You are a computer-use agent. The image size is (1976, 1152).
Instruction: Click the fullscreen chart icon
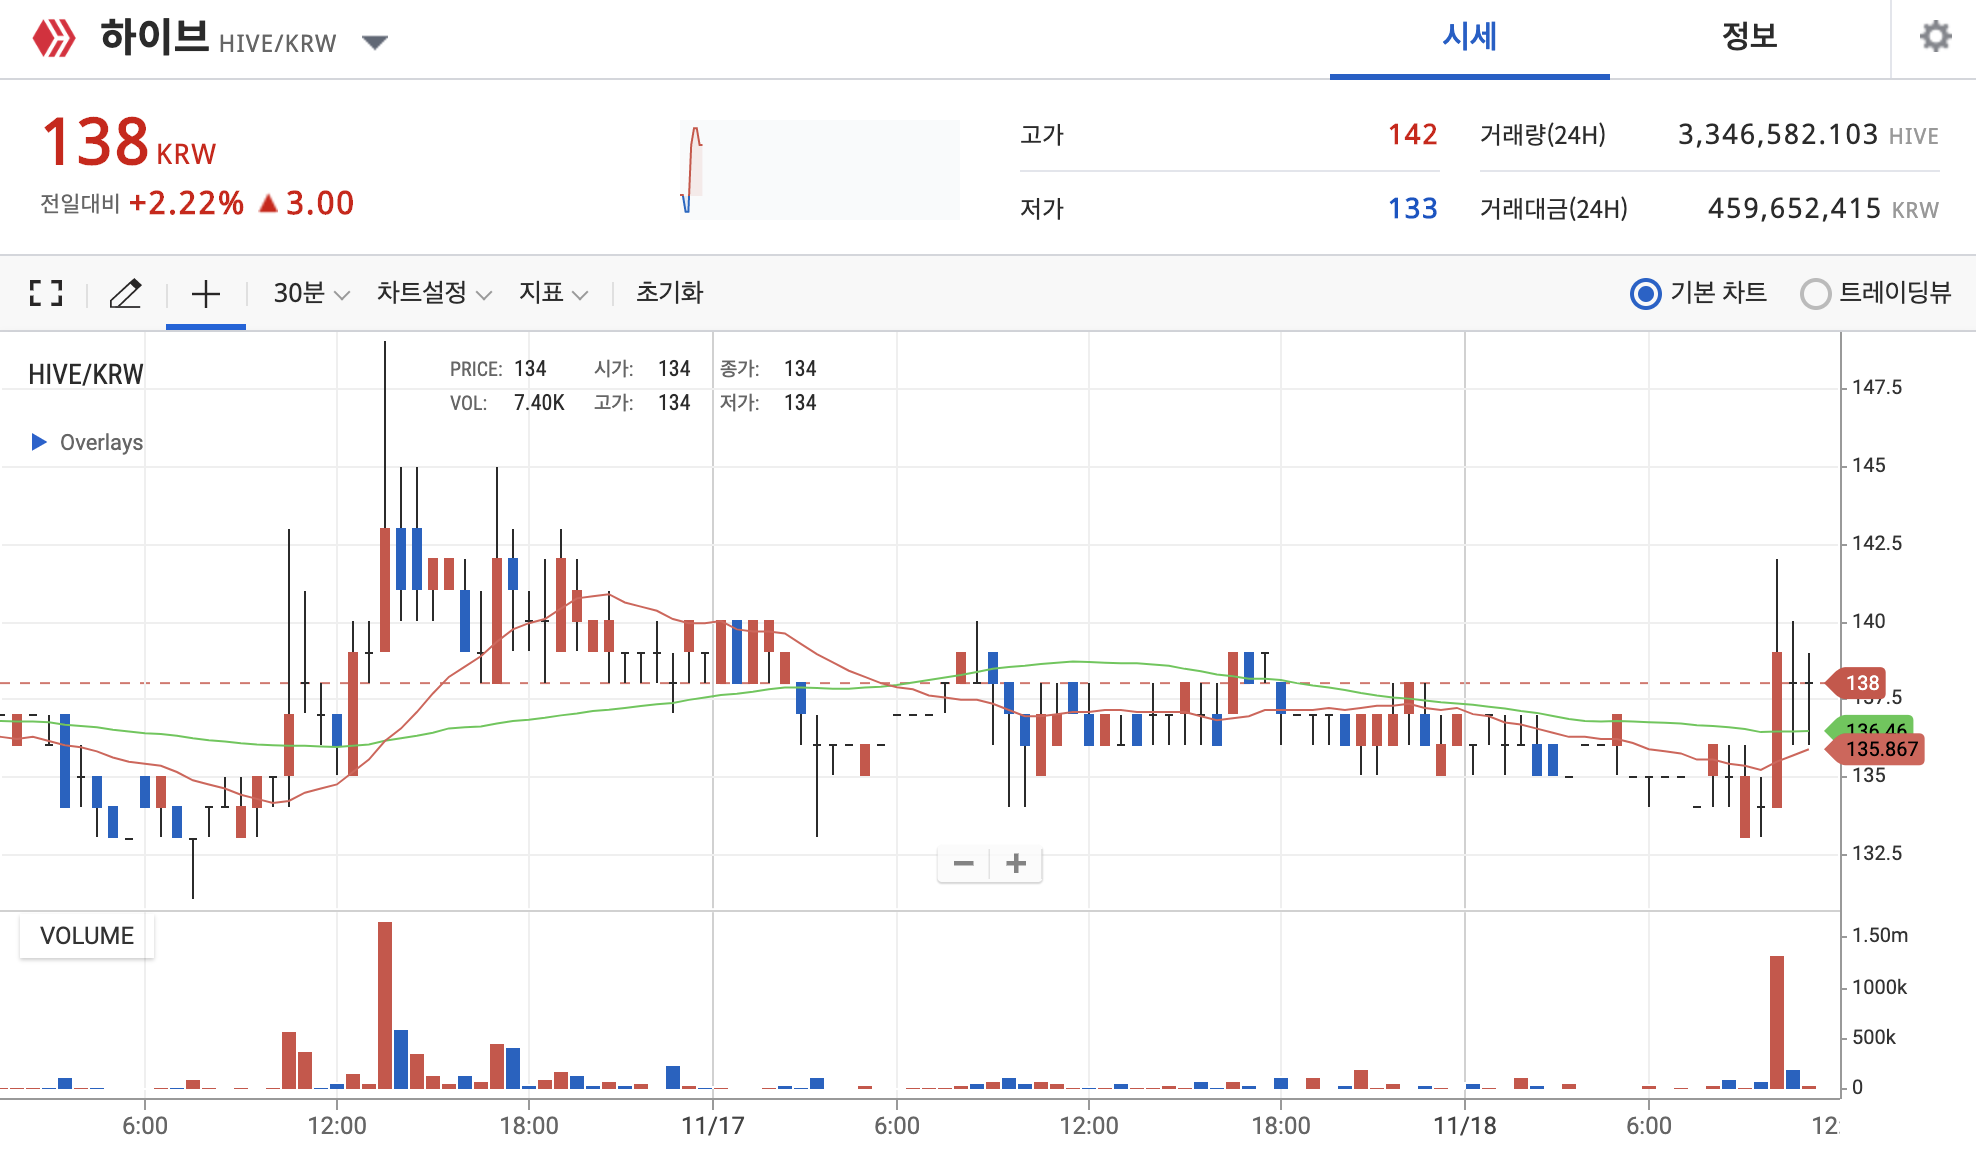tap(46, 293)
